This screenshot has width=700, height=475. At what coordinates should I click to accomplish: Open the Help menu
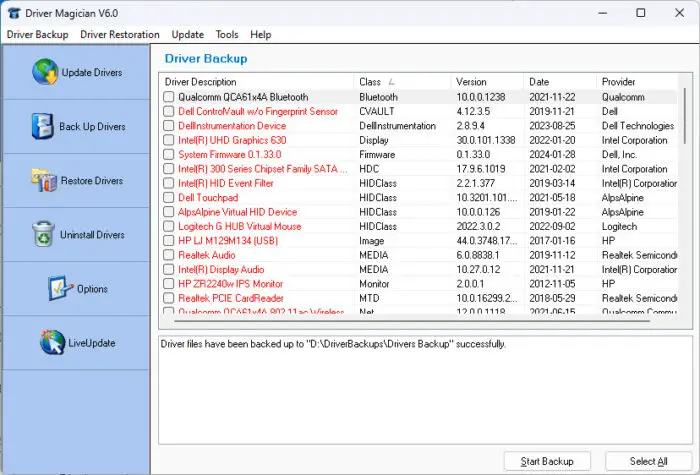pyautogui.click(x=260, y=34)
